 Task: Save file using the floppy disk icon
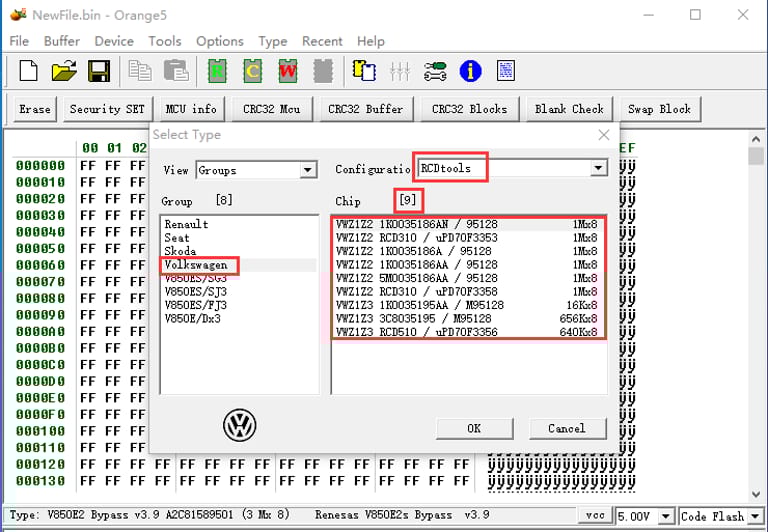(99, 71)
